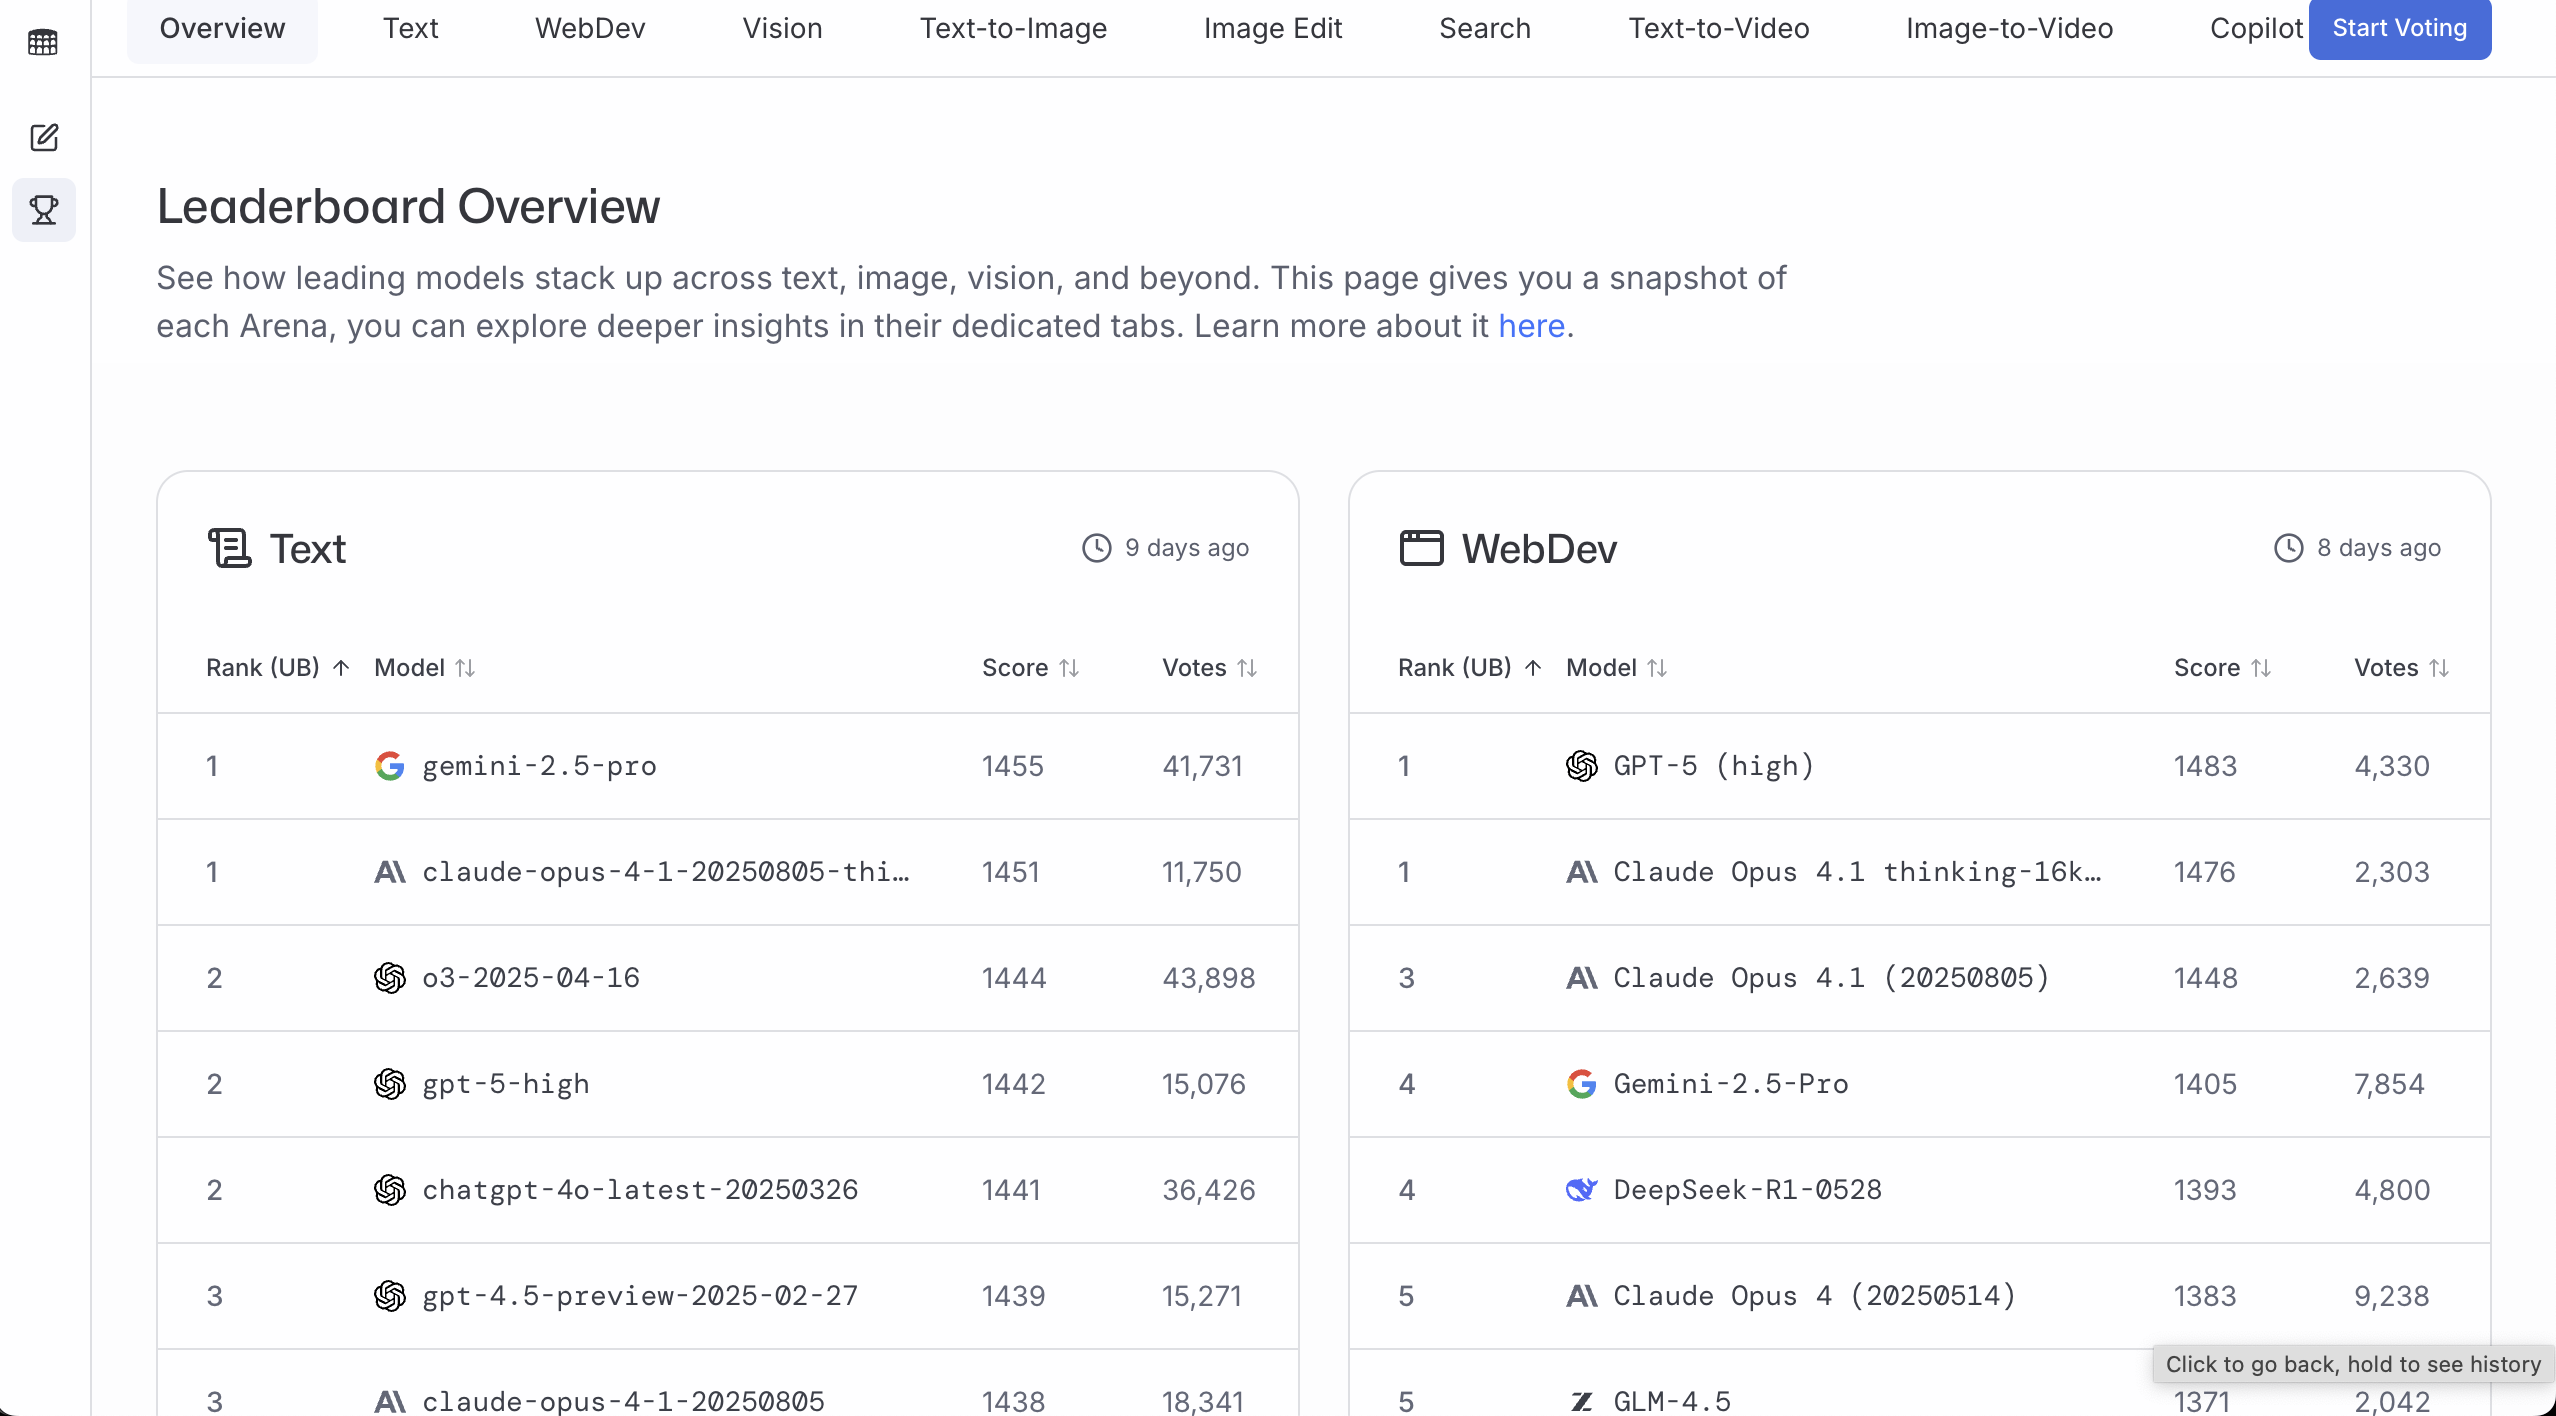The width and height of the screenshot is (2556, 1416).
Task: Sort WebDev table by Votes column
Action: pos(2401,668)
